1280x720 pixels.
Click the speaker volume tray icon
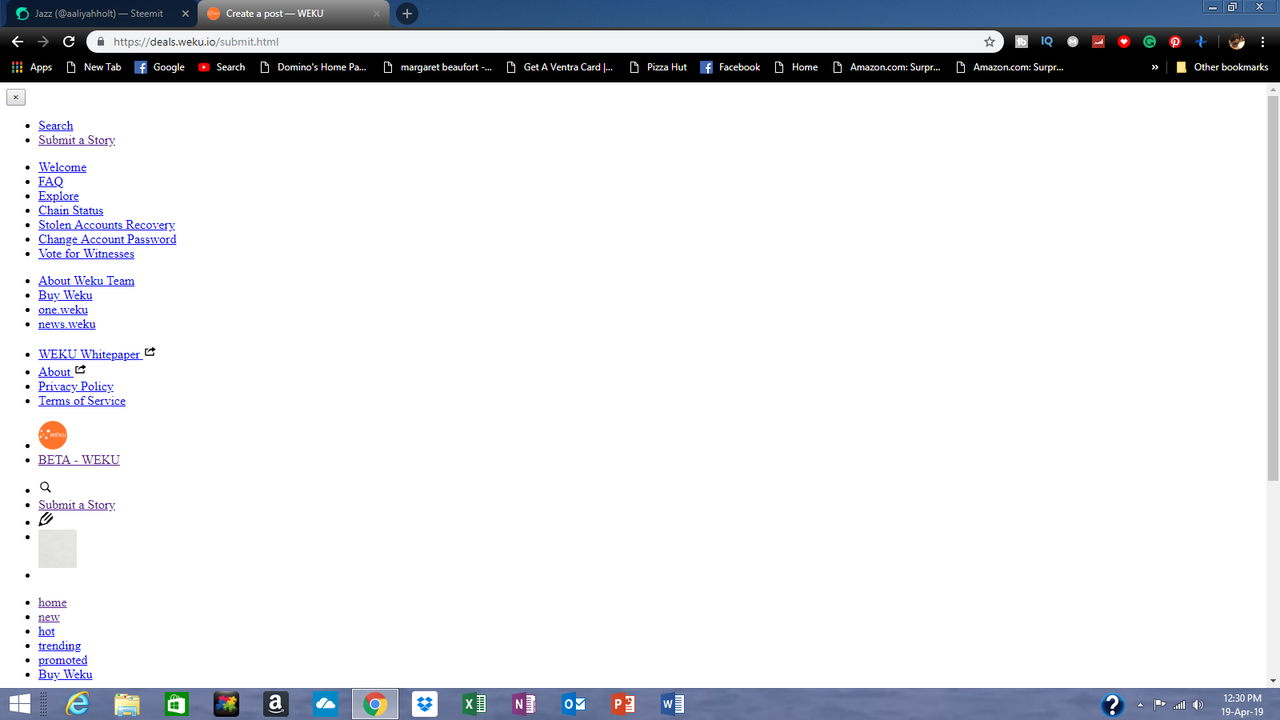[1198, 704]
